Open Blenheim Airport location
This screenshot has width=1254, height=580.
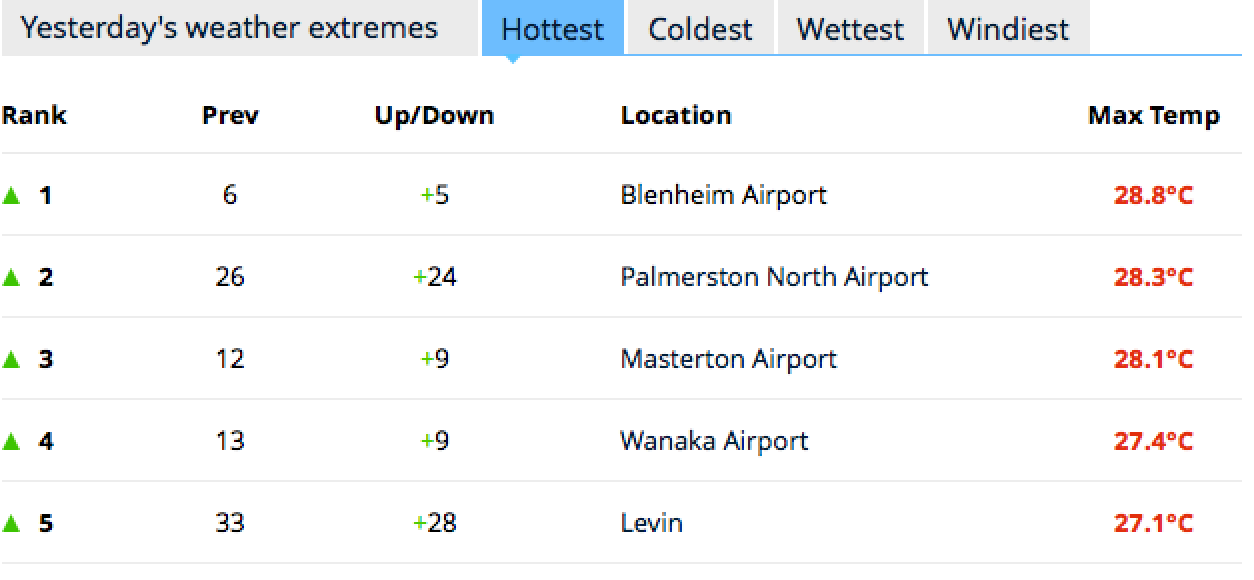[723, 194]
